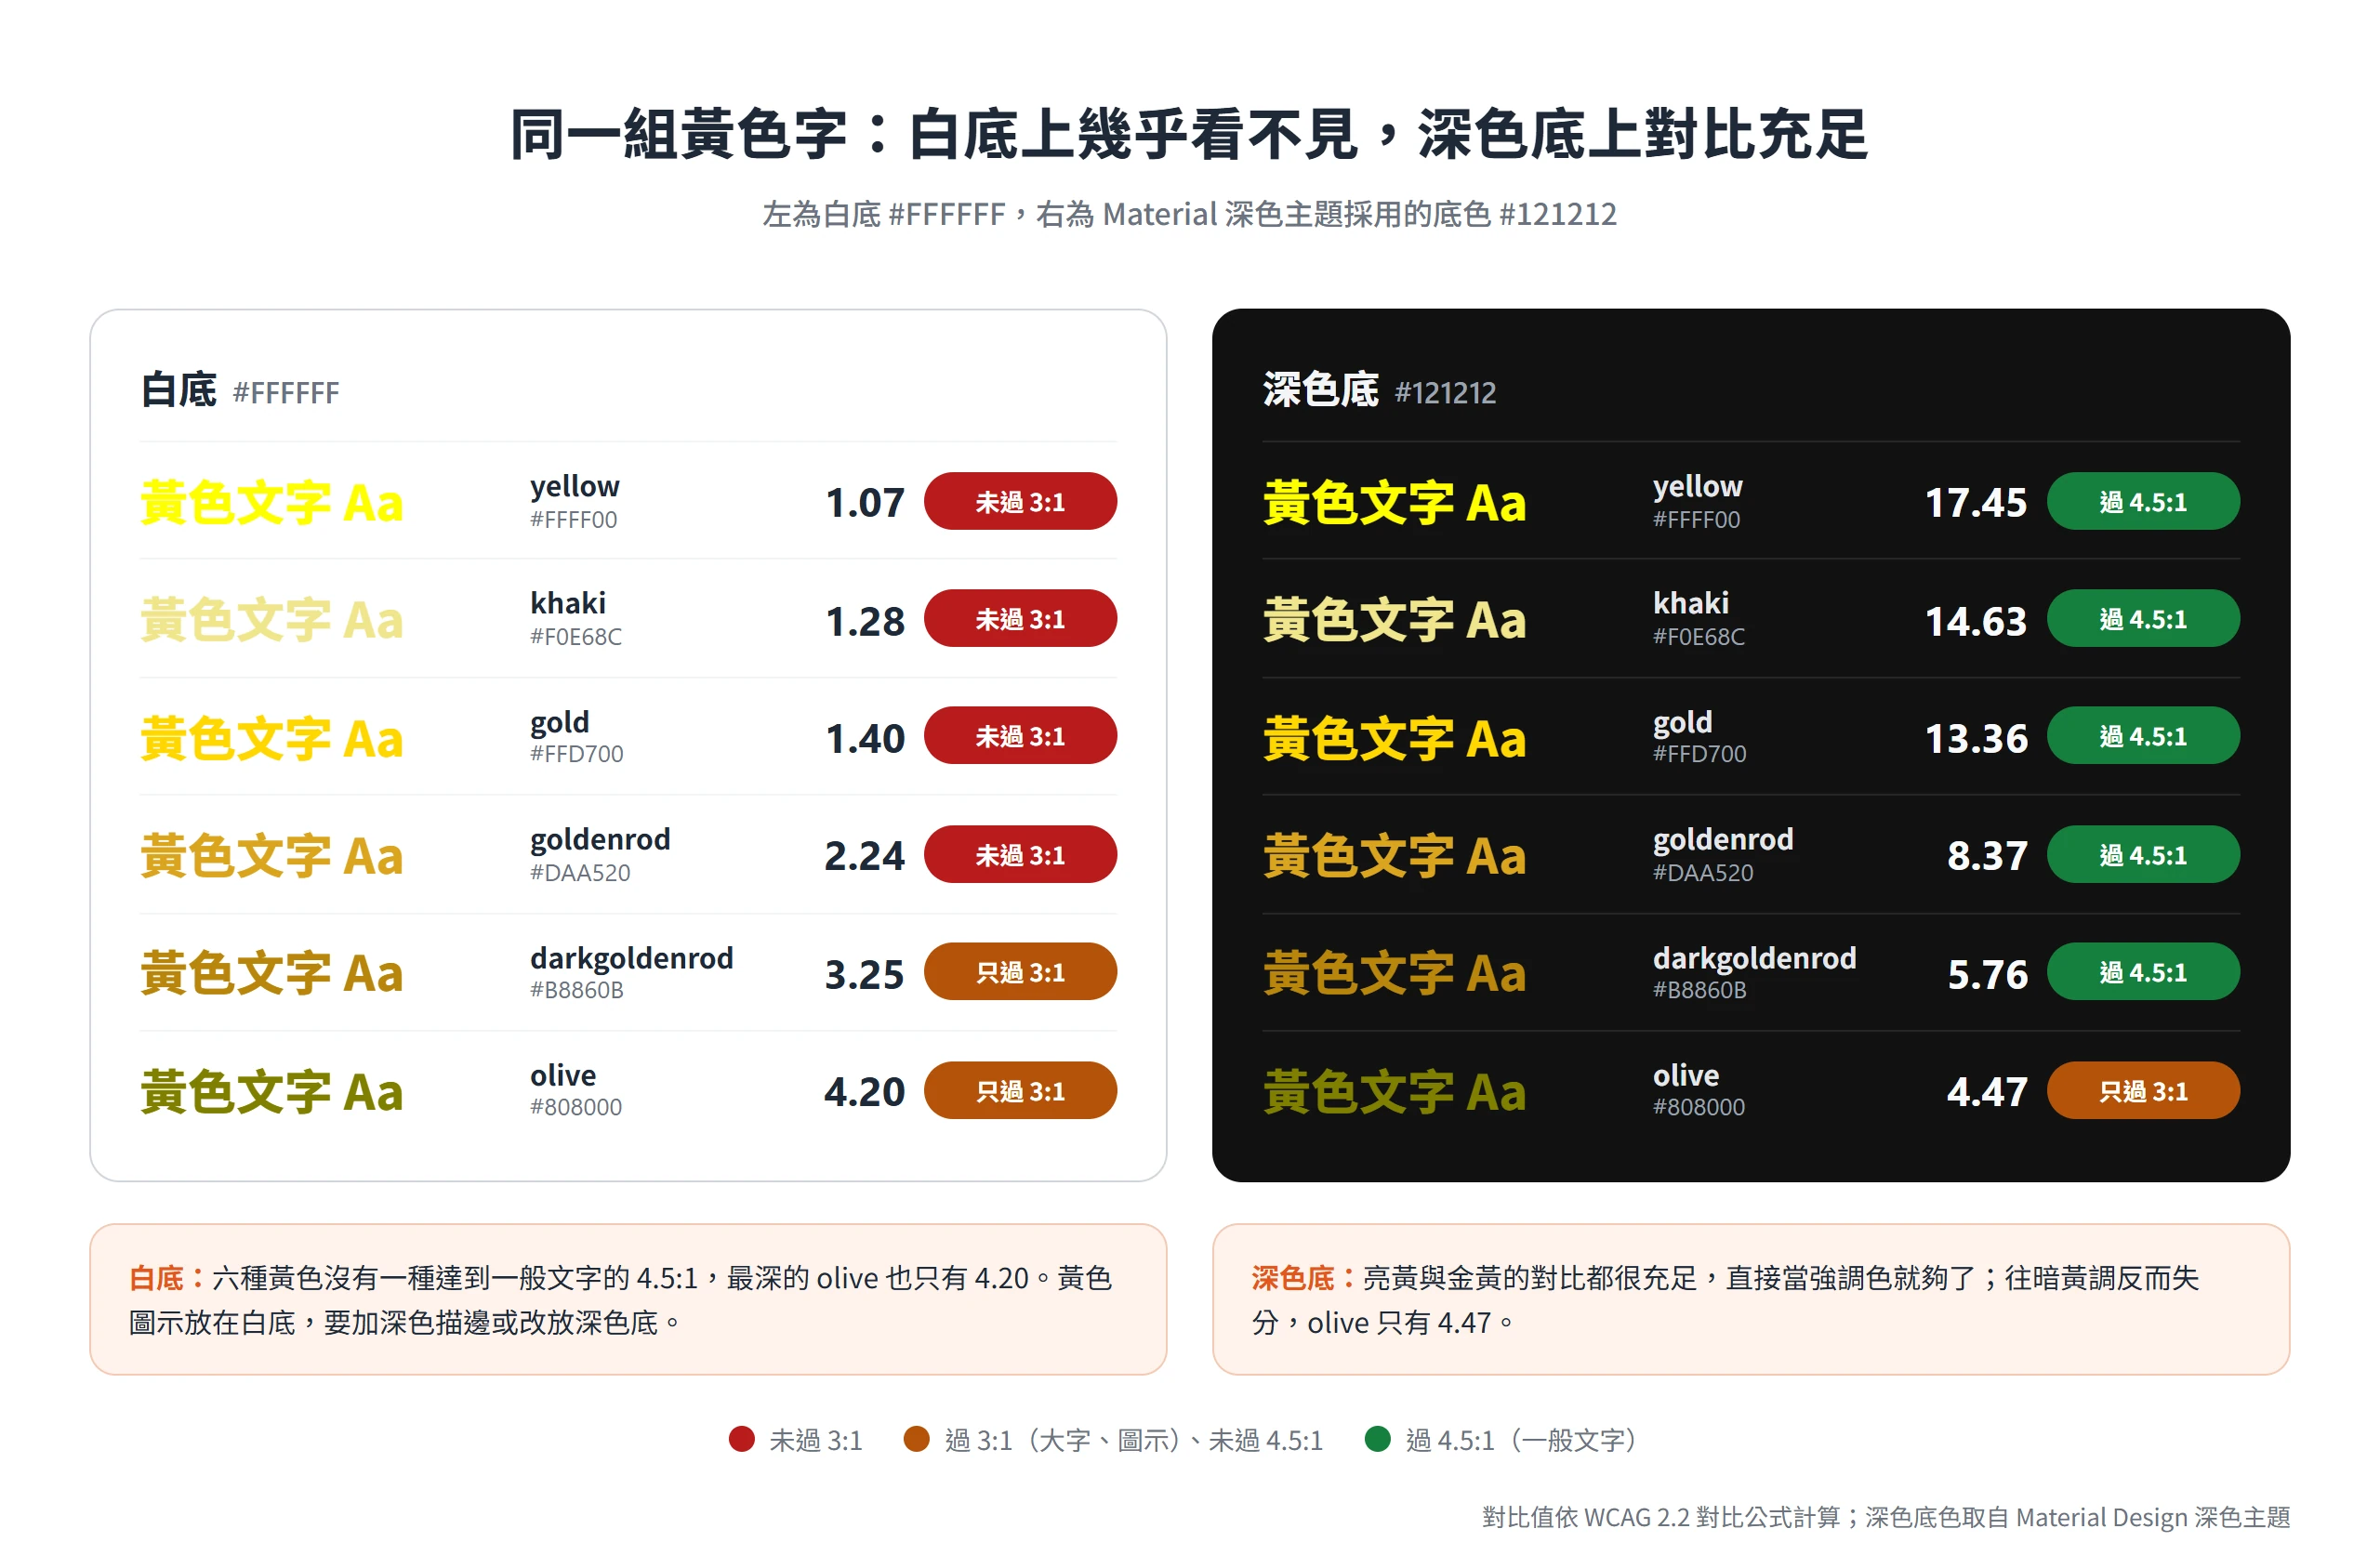Click the subtitle mentioning Material 深色主題
This screenshot has width=2380, height=1555.
pos(1189,214)
